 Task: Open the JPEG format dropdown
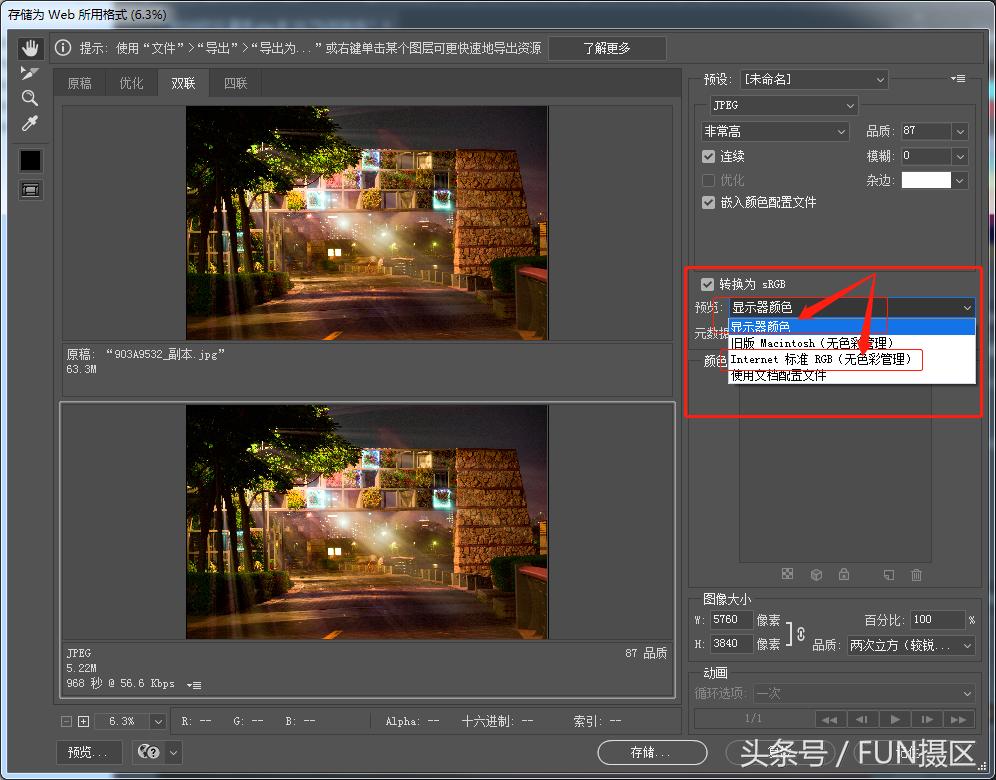(784, 105)
